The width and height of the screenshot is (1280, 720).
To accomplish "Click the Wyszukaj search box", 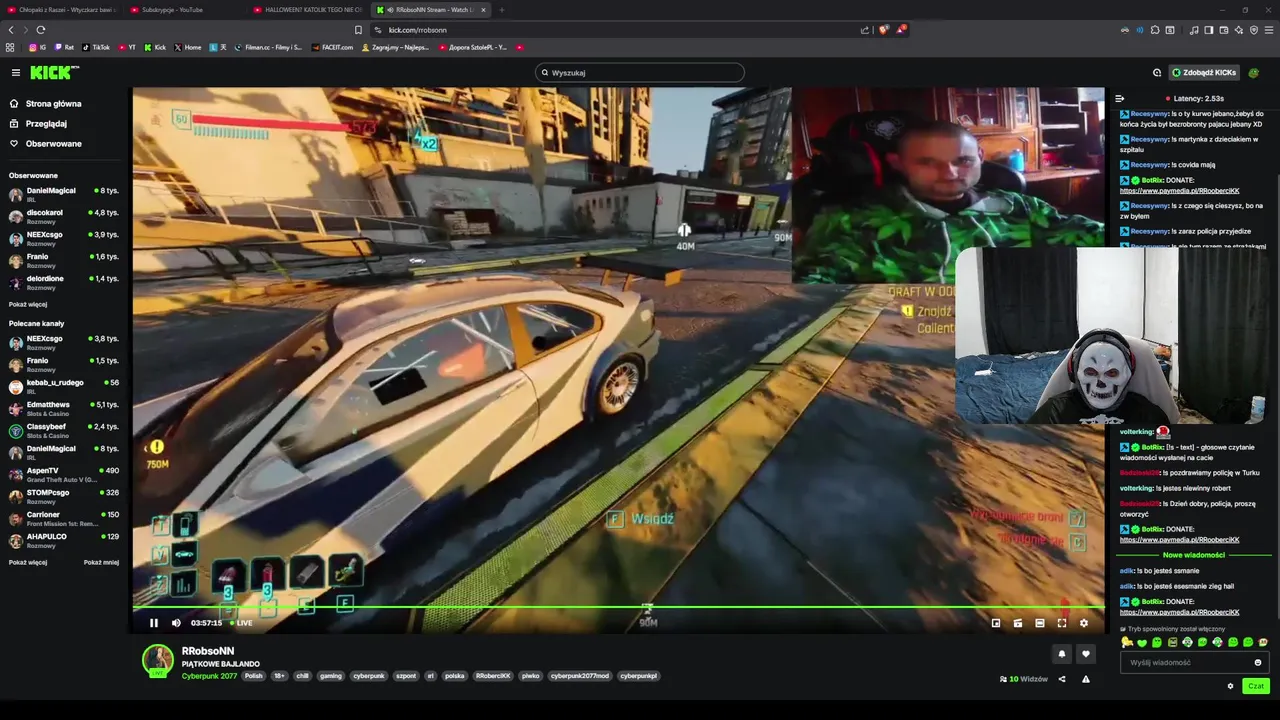I will pos(640,72).
